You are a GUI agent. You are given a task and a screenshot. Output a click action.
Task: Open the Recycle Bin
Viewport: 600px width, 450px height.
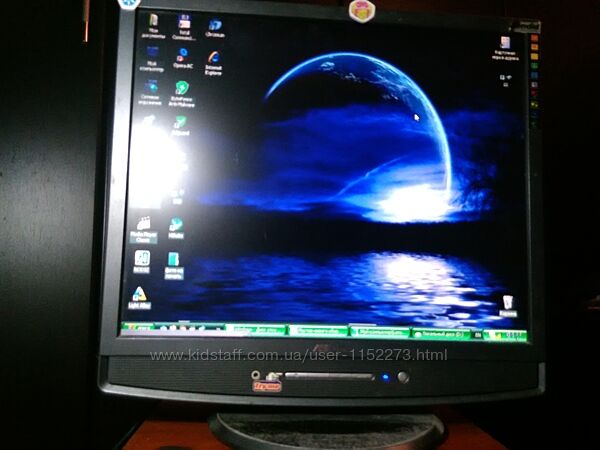pos(508,303)
